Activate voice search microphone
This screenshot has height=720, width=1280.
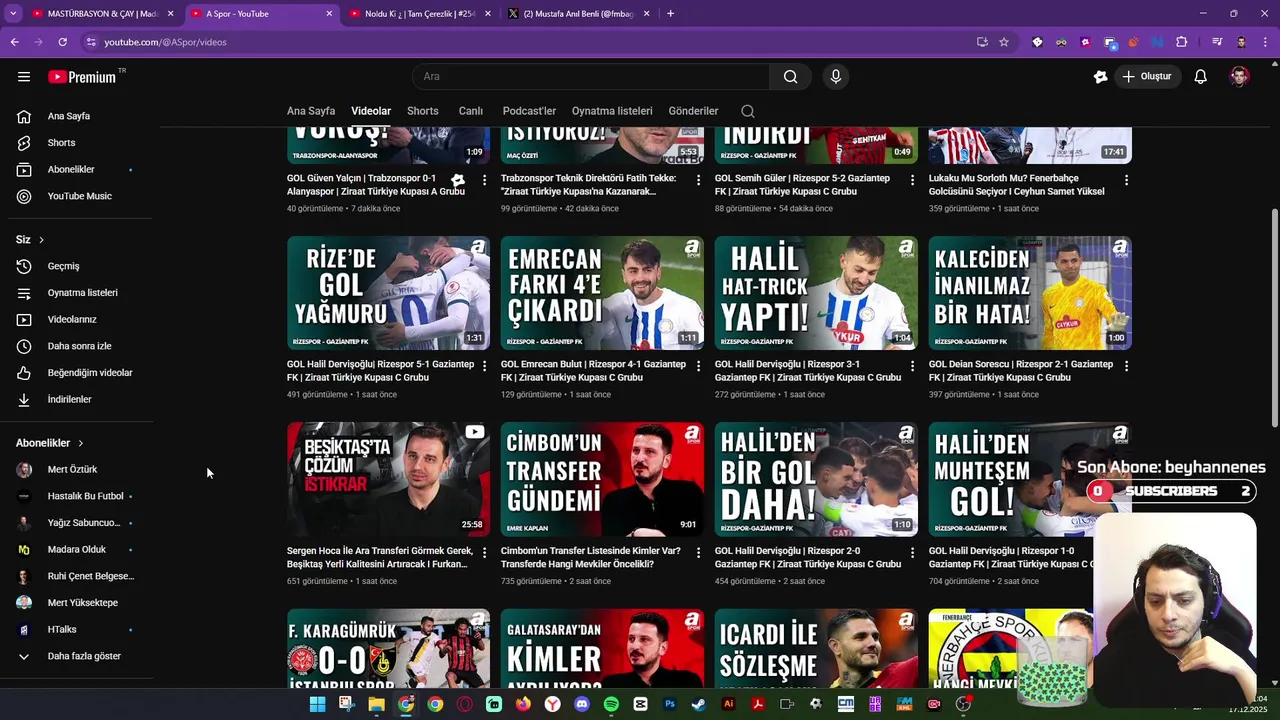coord(836,77)
